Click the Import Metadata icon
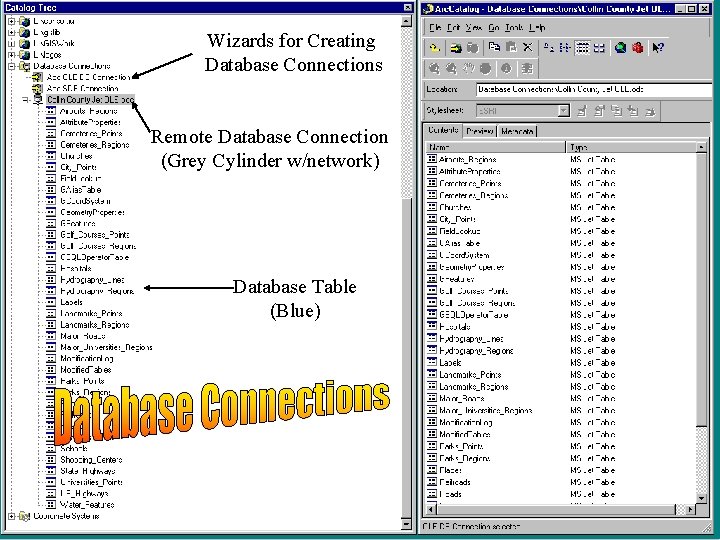Image resolution: width=720 pixels, height=540 pixels. (x=633, y=111)
